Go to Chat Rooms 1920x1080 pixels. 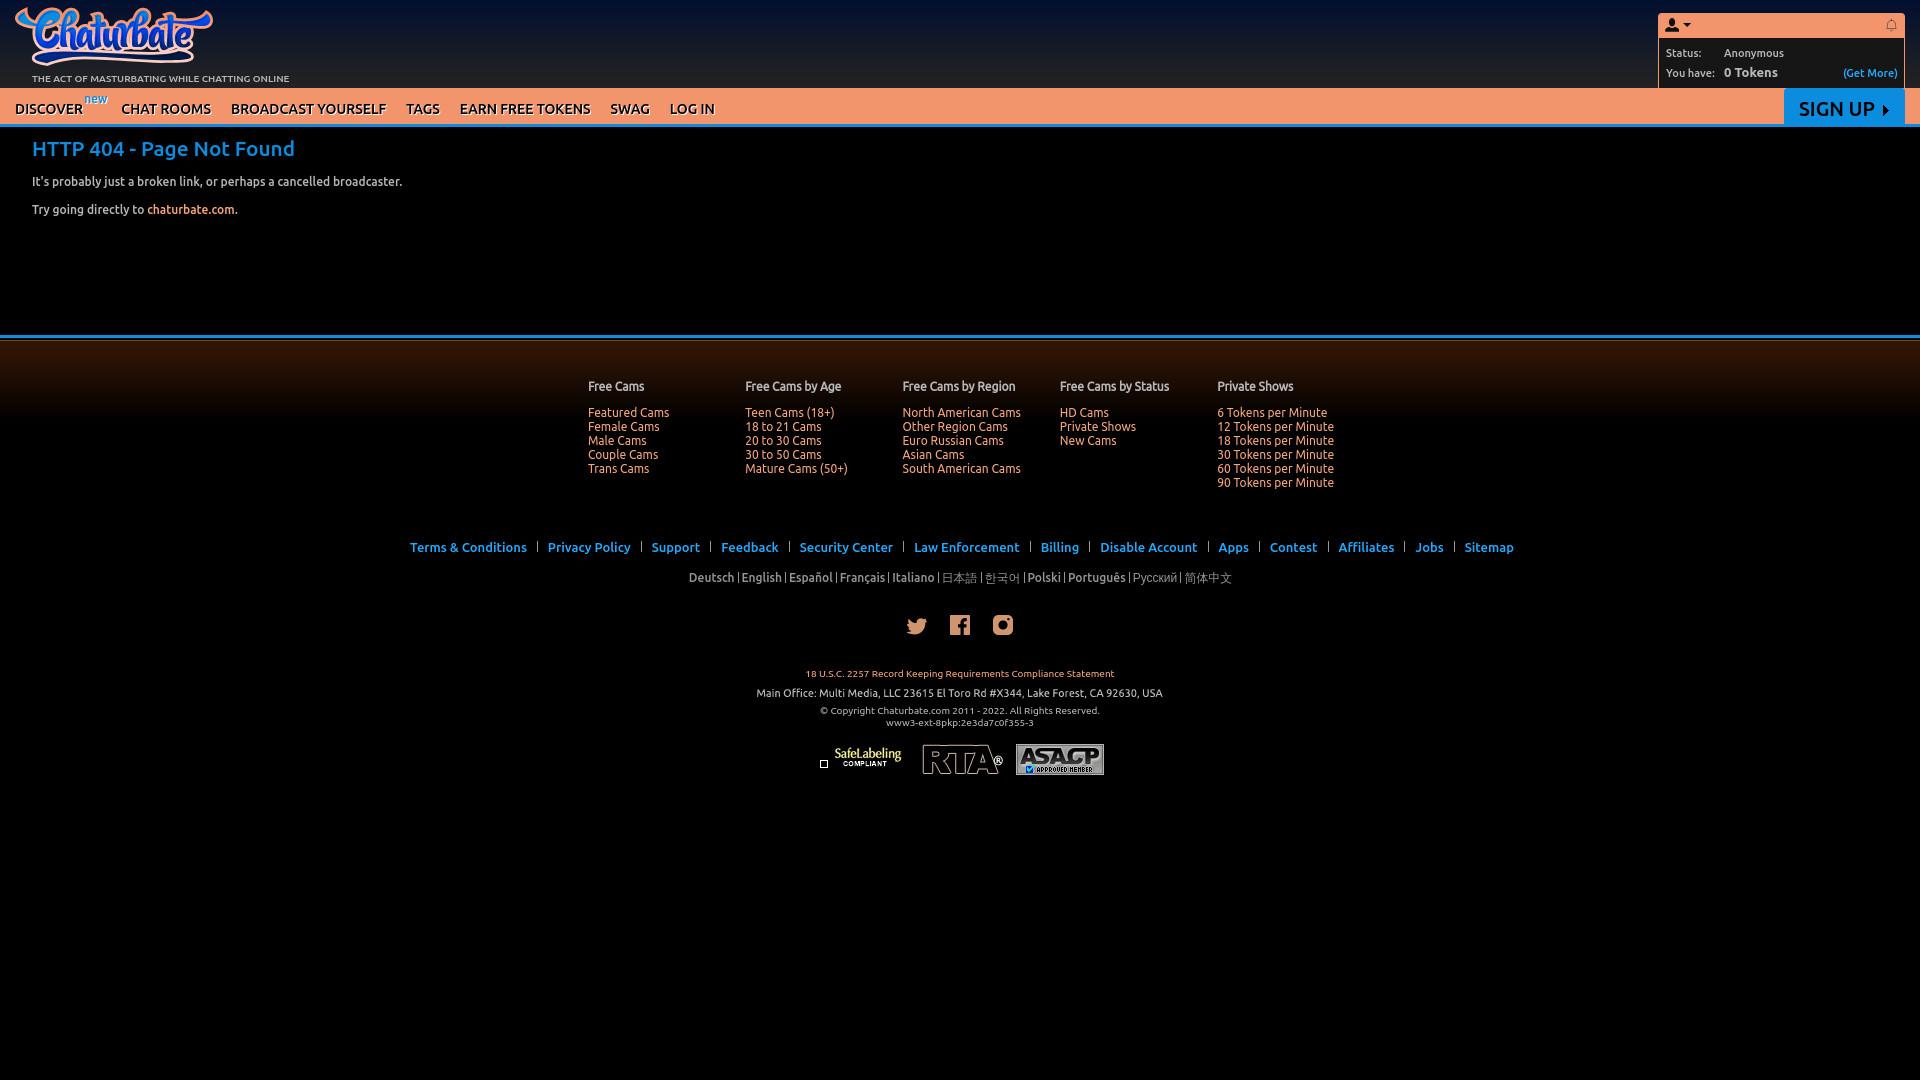[166, 109]
